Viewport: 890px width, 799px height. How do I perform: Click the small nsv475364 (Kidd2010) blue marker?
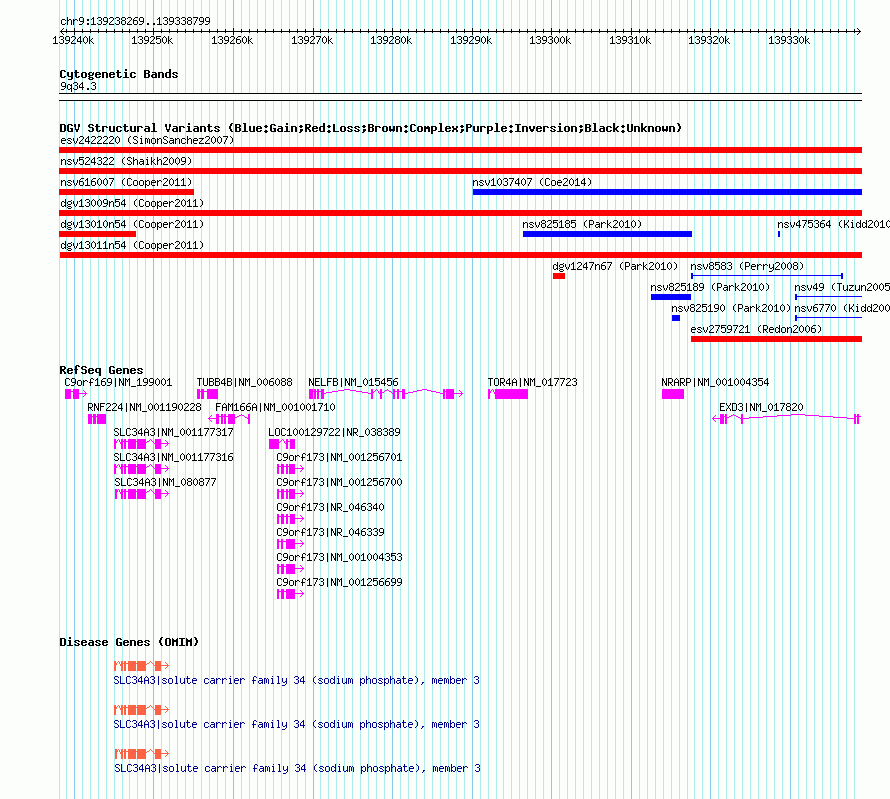pos(779,234)
